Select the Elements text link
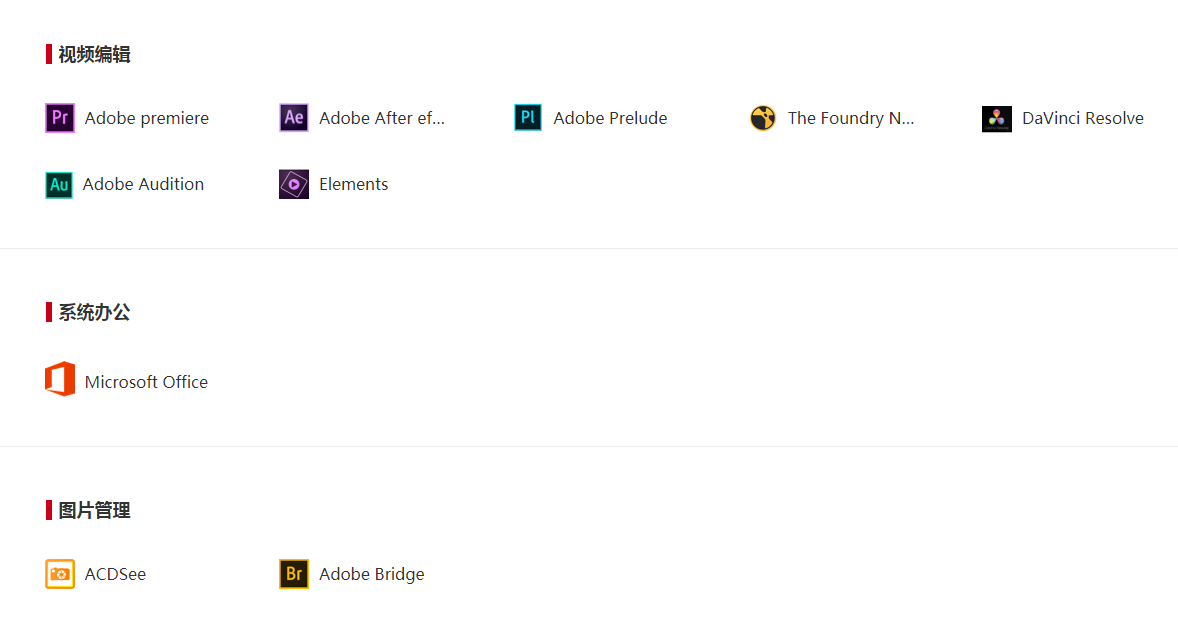This screenshot has width=1178, height=617. (353, 184)
